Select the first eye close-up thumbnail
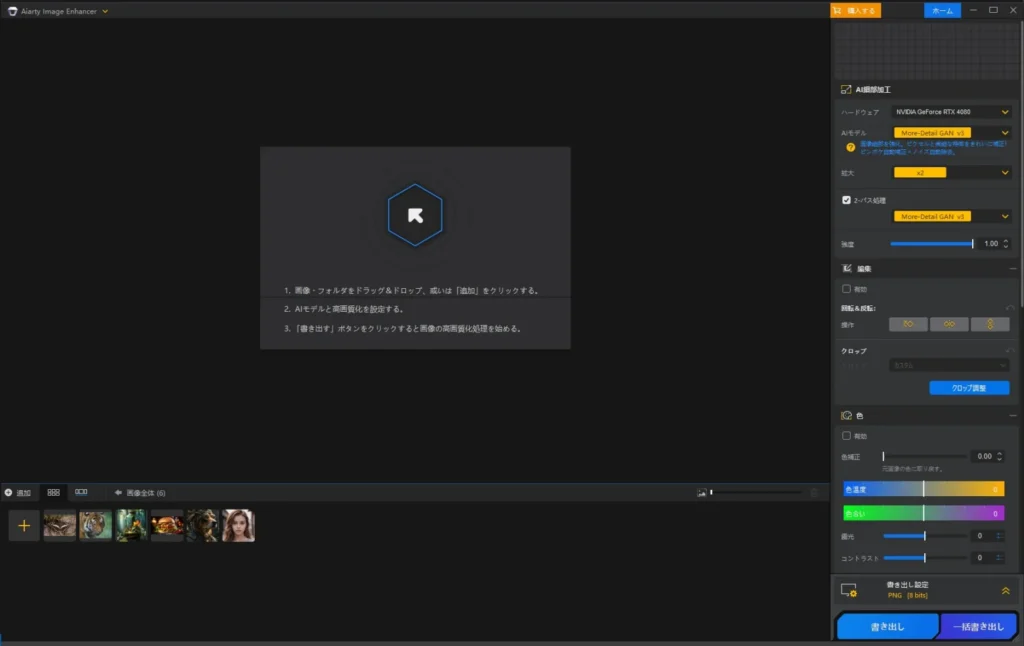Screen dimensions: 1024x646 pyautogui.click(x=59, y=526)
